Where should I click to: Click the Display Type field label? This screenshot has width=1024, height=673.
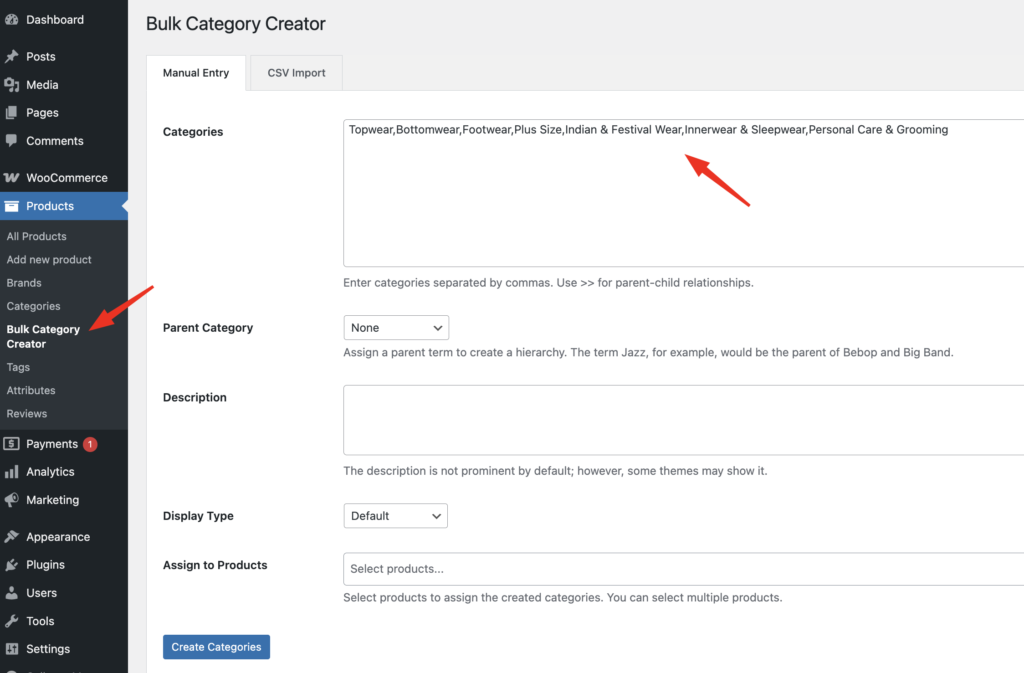tap(198, 516)
